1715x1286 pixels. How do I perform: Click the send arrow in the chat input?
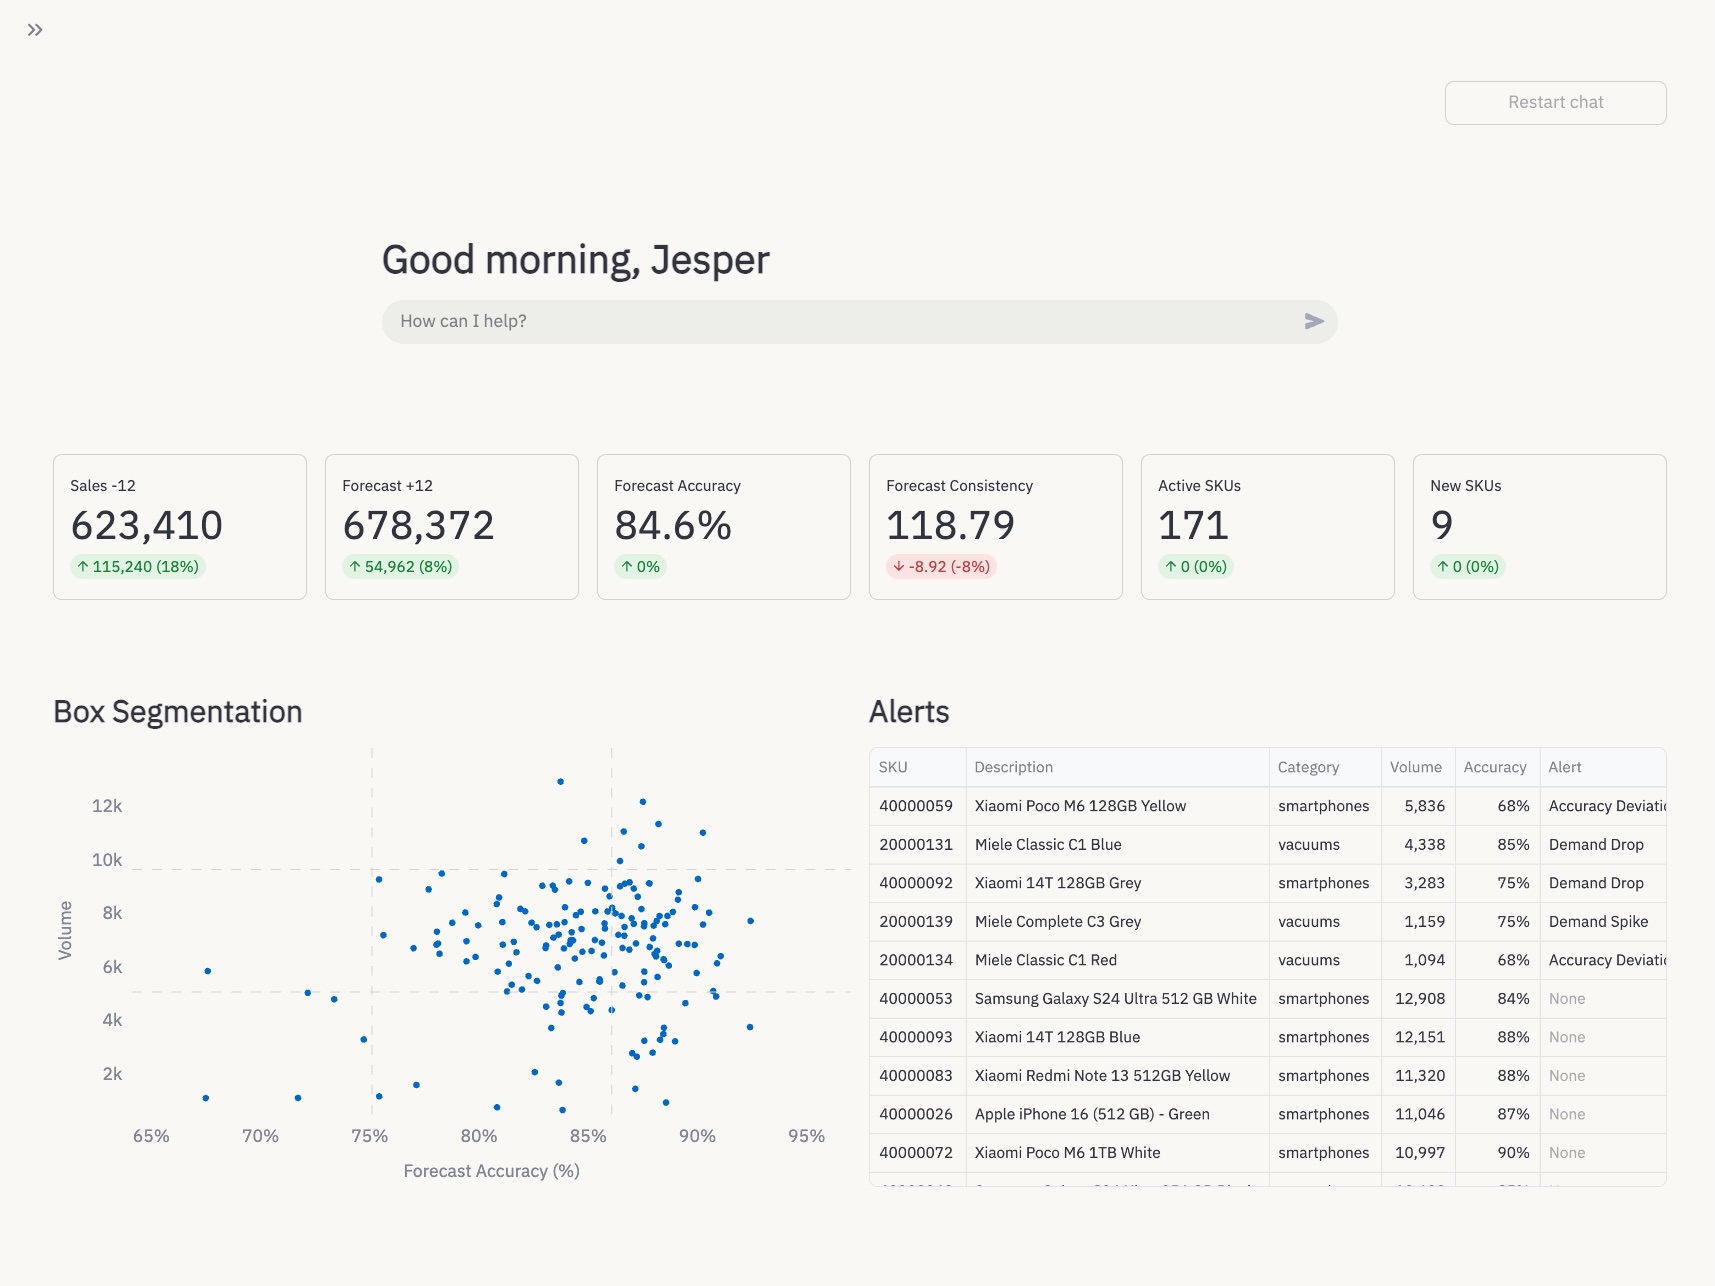click(x=1313, y=321)
